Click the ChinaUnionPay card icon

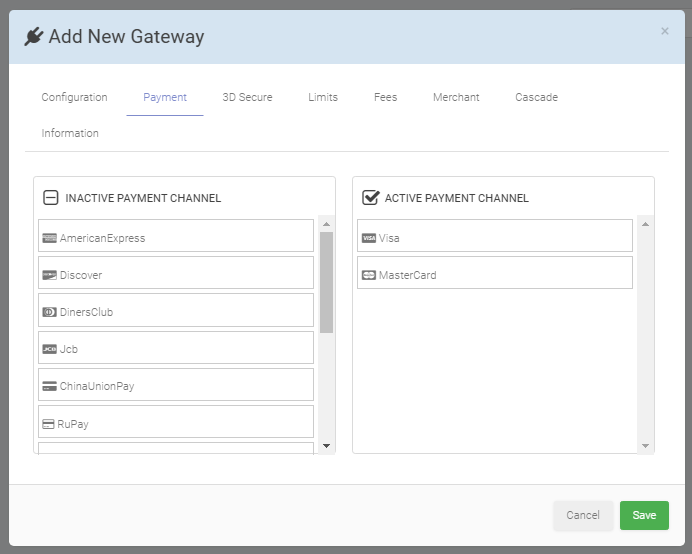tap(49, 386)
